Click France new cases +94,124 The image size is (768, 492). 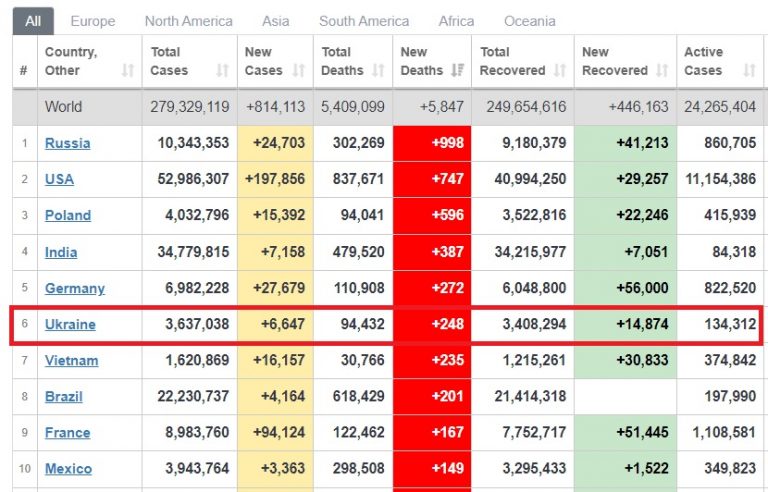pyautogui.click(x=279, y=433)
